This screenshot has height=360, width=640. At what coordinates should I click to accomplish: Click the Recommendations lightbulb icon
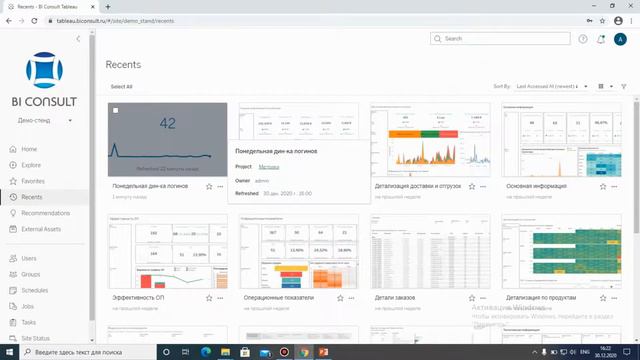(x=13, y=213)
